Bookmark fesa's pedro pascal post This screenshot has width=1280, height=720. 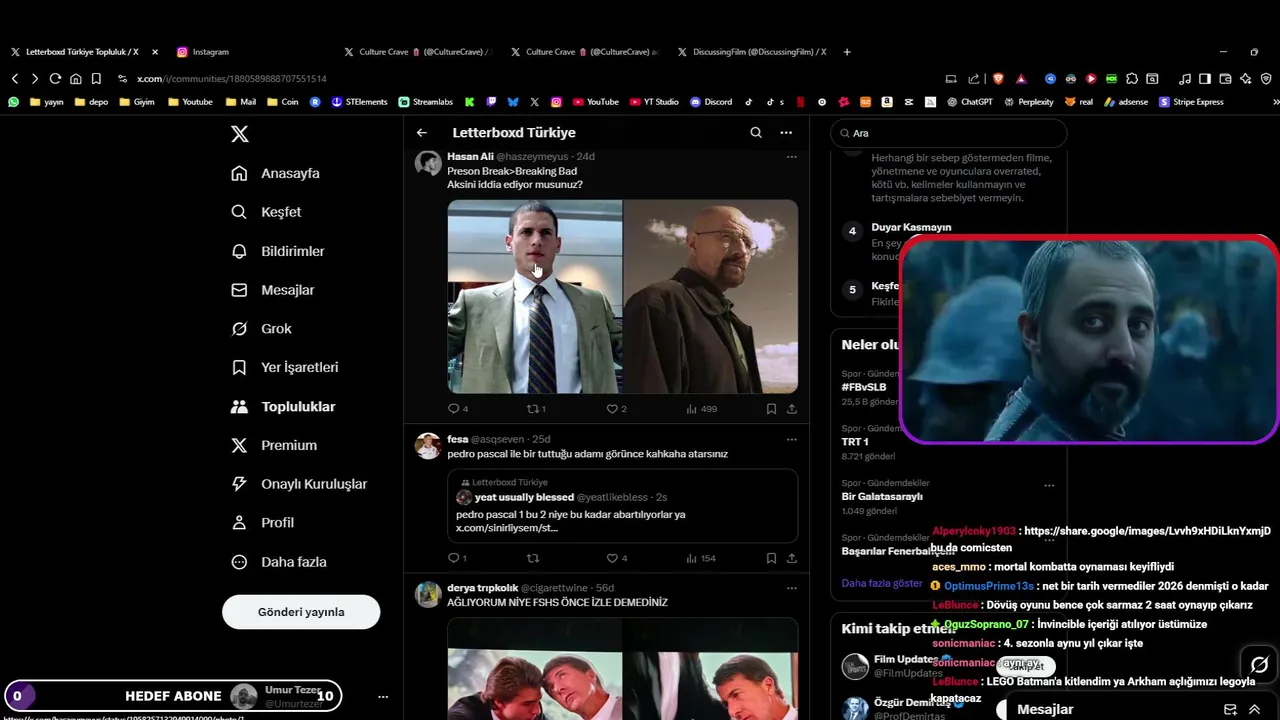click(x=771, y=558)
